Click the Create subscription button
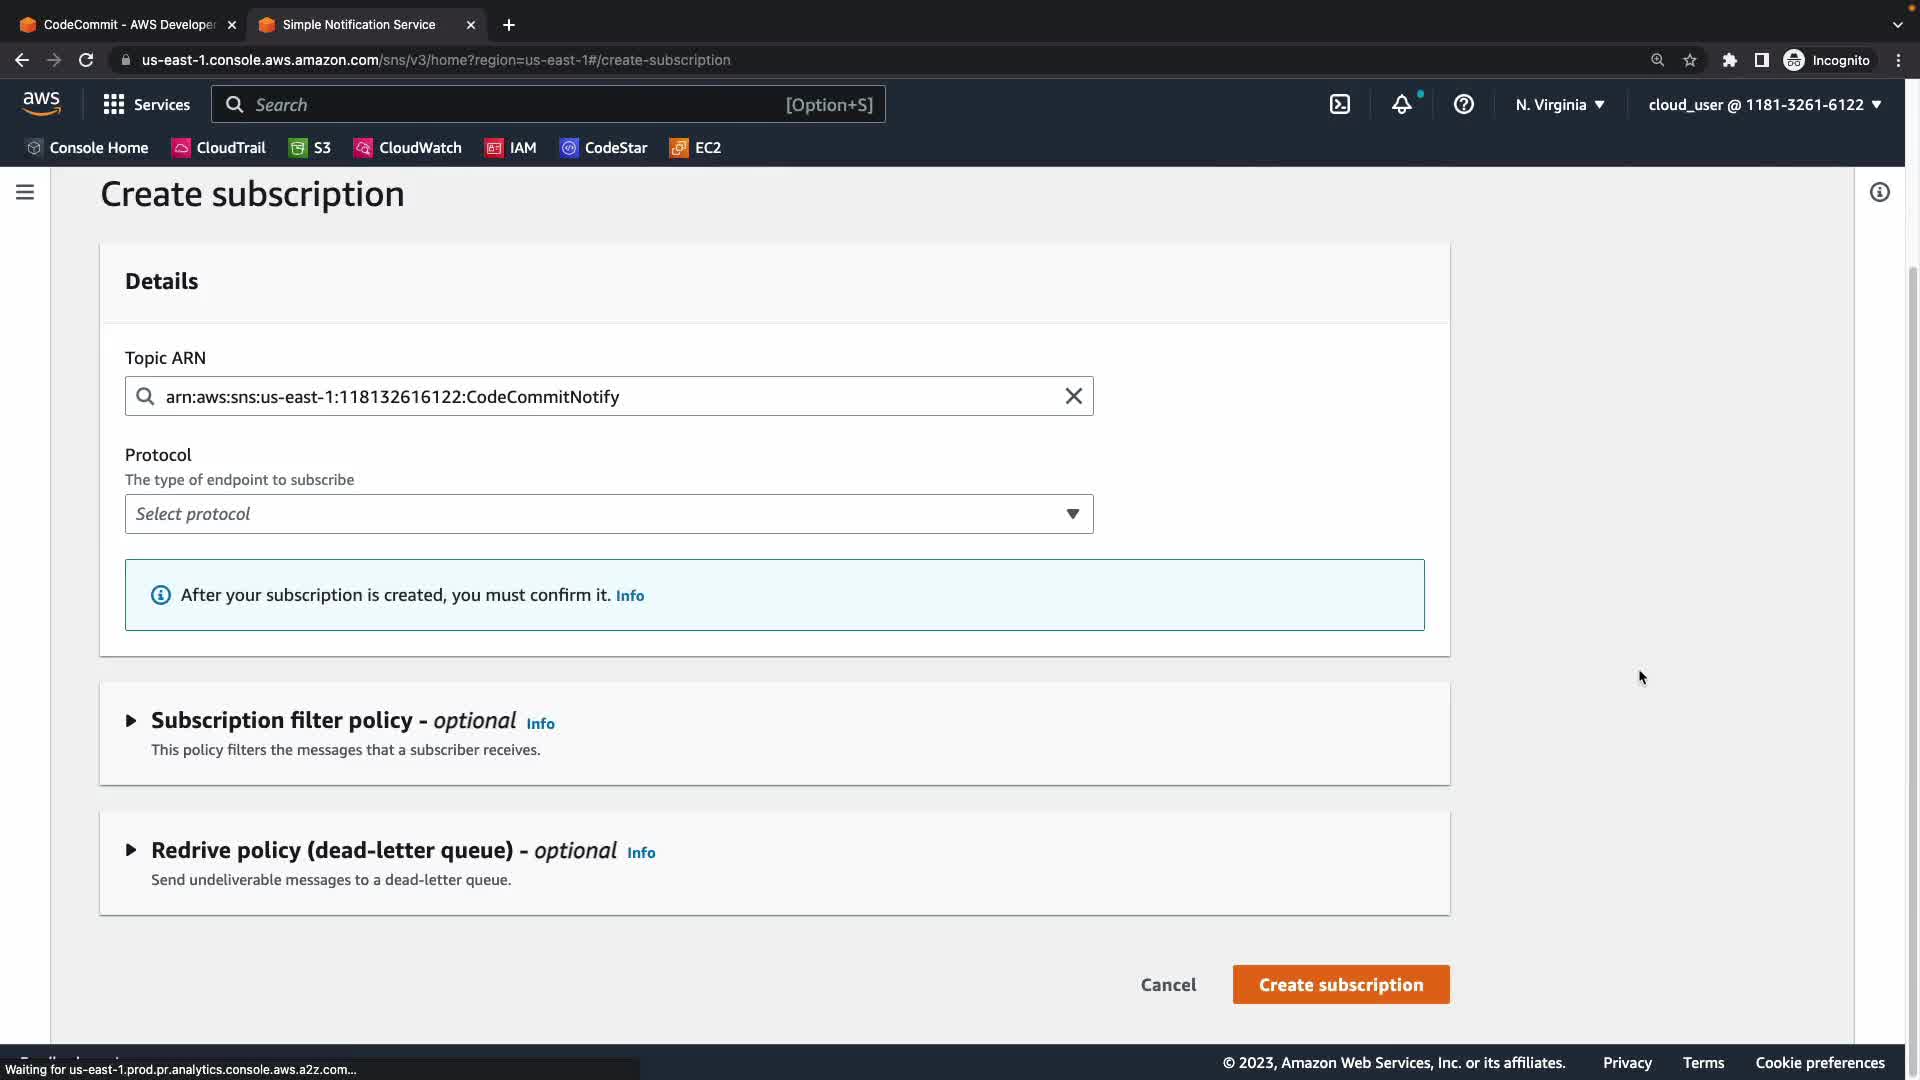The image size is (1920, 1080). 1340,984
